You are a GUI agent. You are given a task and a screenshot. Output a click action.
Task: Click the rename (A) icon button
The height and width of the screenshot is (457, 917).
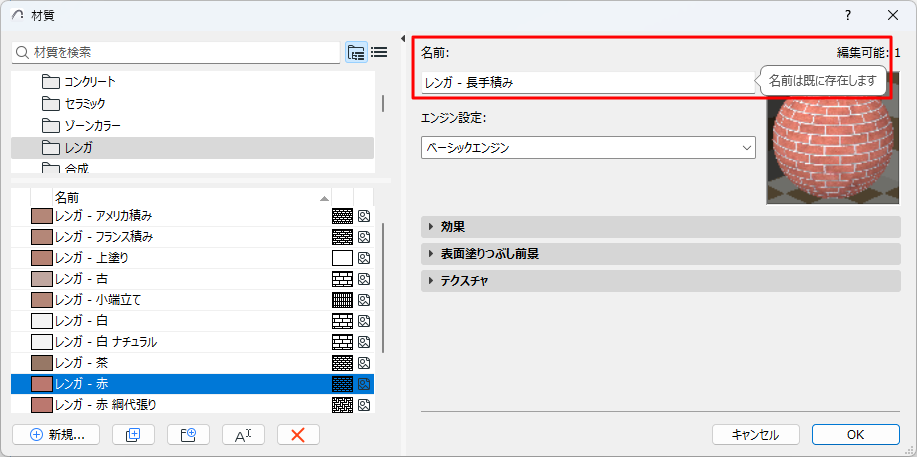coord(242,435)
